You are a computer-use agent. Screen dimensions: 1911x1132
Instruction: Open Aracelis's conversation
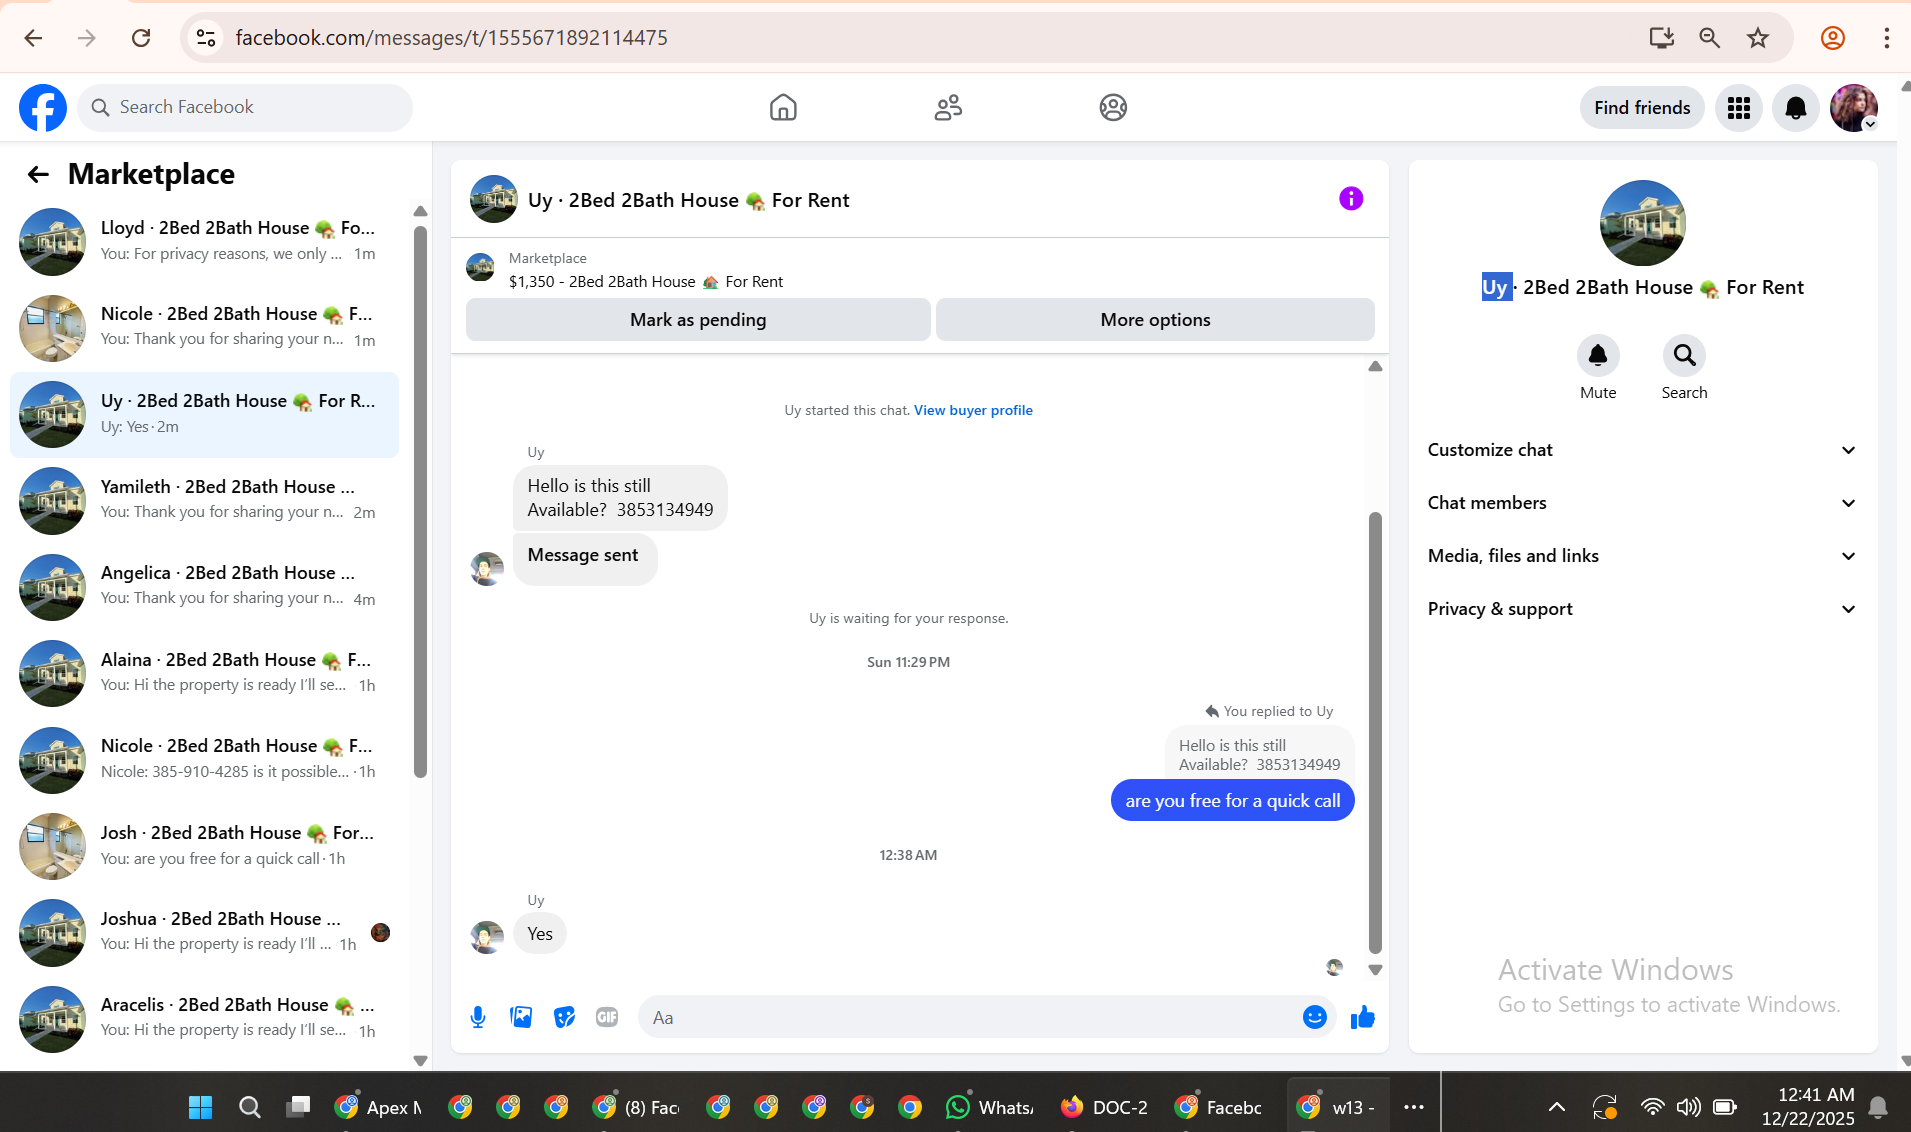pos(204,1019)
